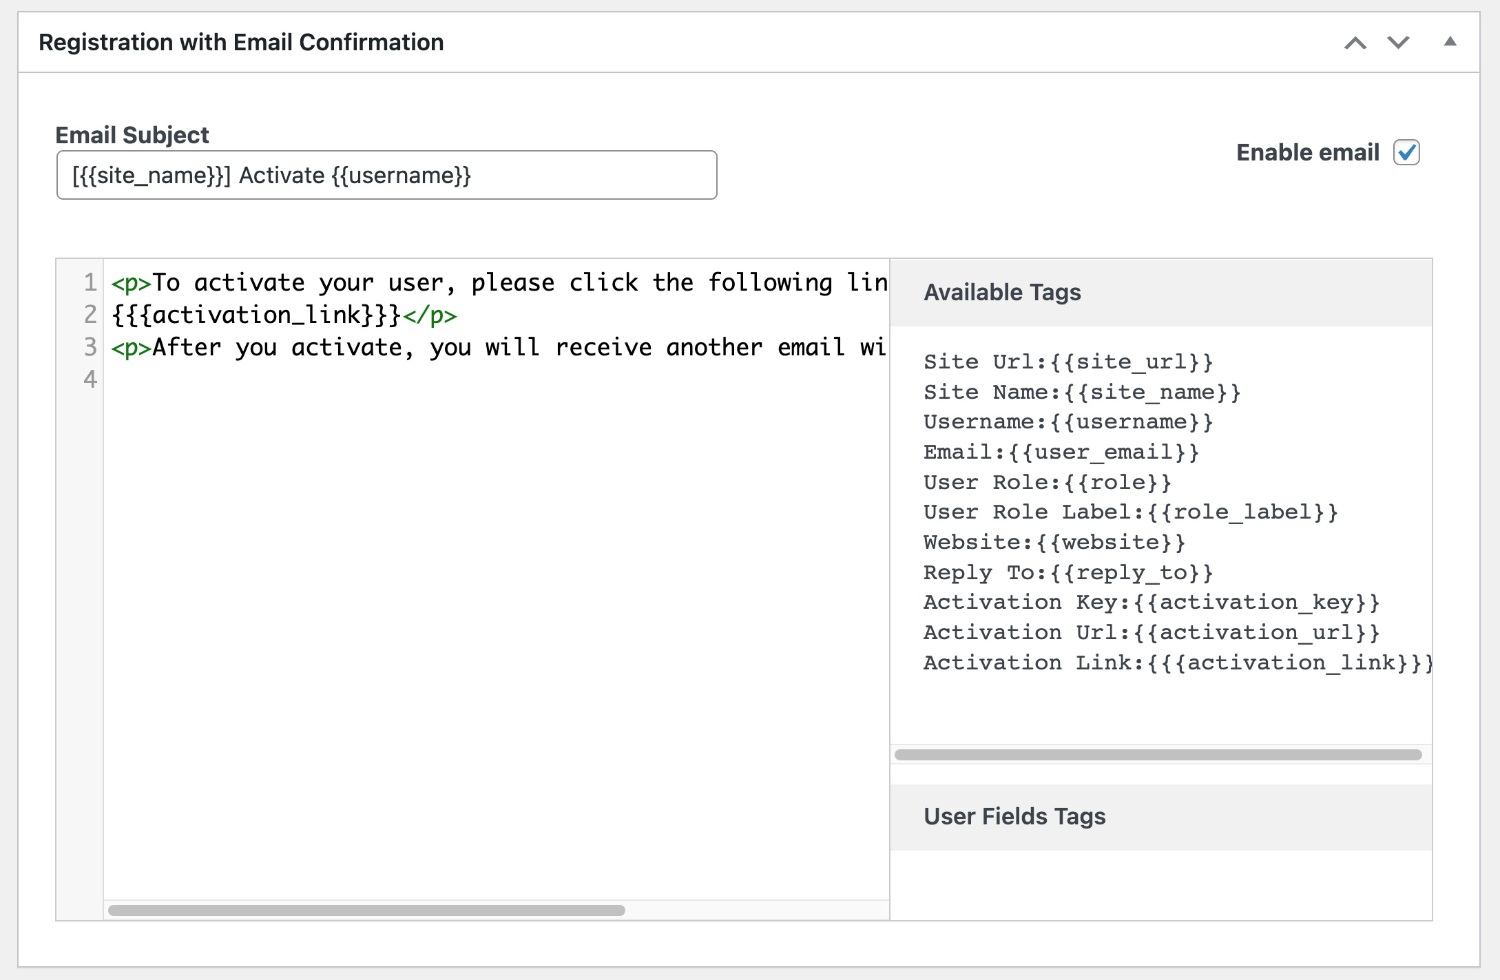Image resolution: width=1500 pixels, height=980 pixels.
Task: Click the code editor horizontal scrollbar
Action: click(366, 910)
